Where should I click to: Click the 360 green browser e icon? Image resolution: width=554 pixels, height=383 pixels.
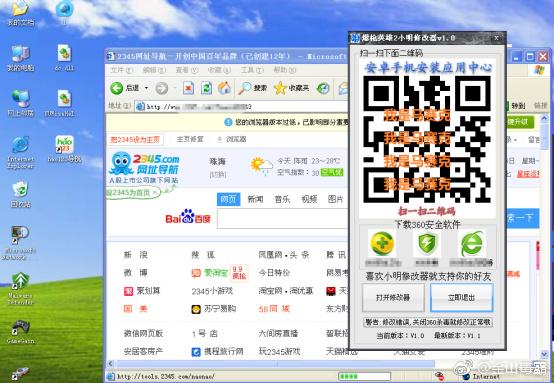pos(472,243)
